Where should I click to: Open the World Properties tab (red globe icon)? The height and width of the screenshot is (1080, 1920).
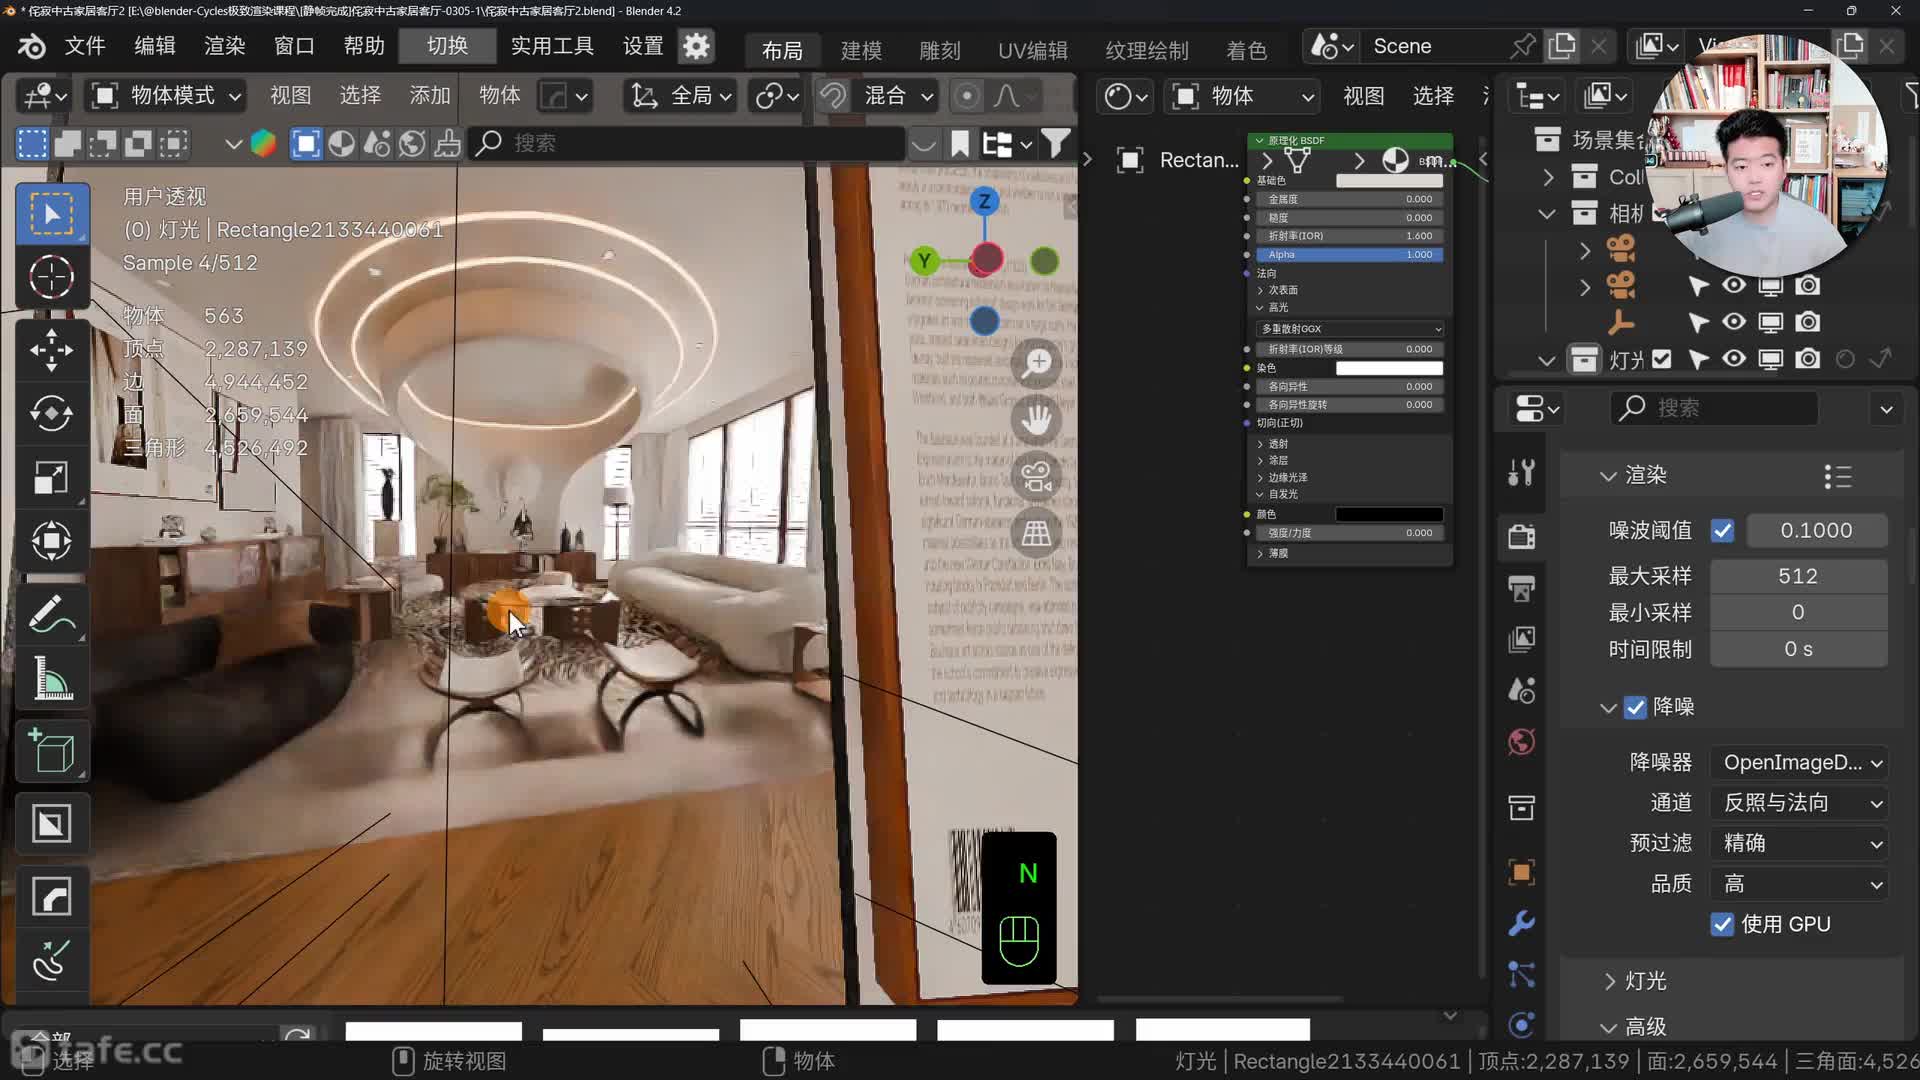(1520, 742)
